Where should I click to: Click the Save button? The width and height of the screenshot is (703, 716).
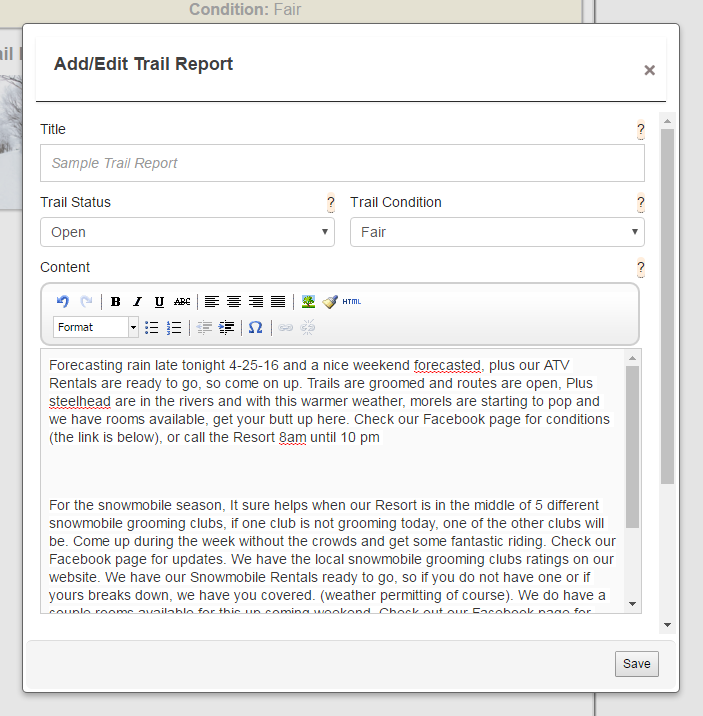pos(636,664)
